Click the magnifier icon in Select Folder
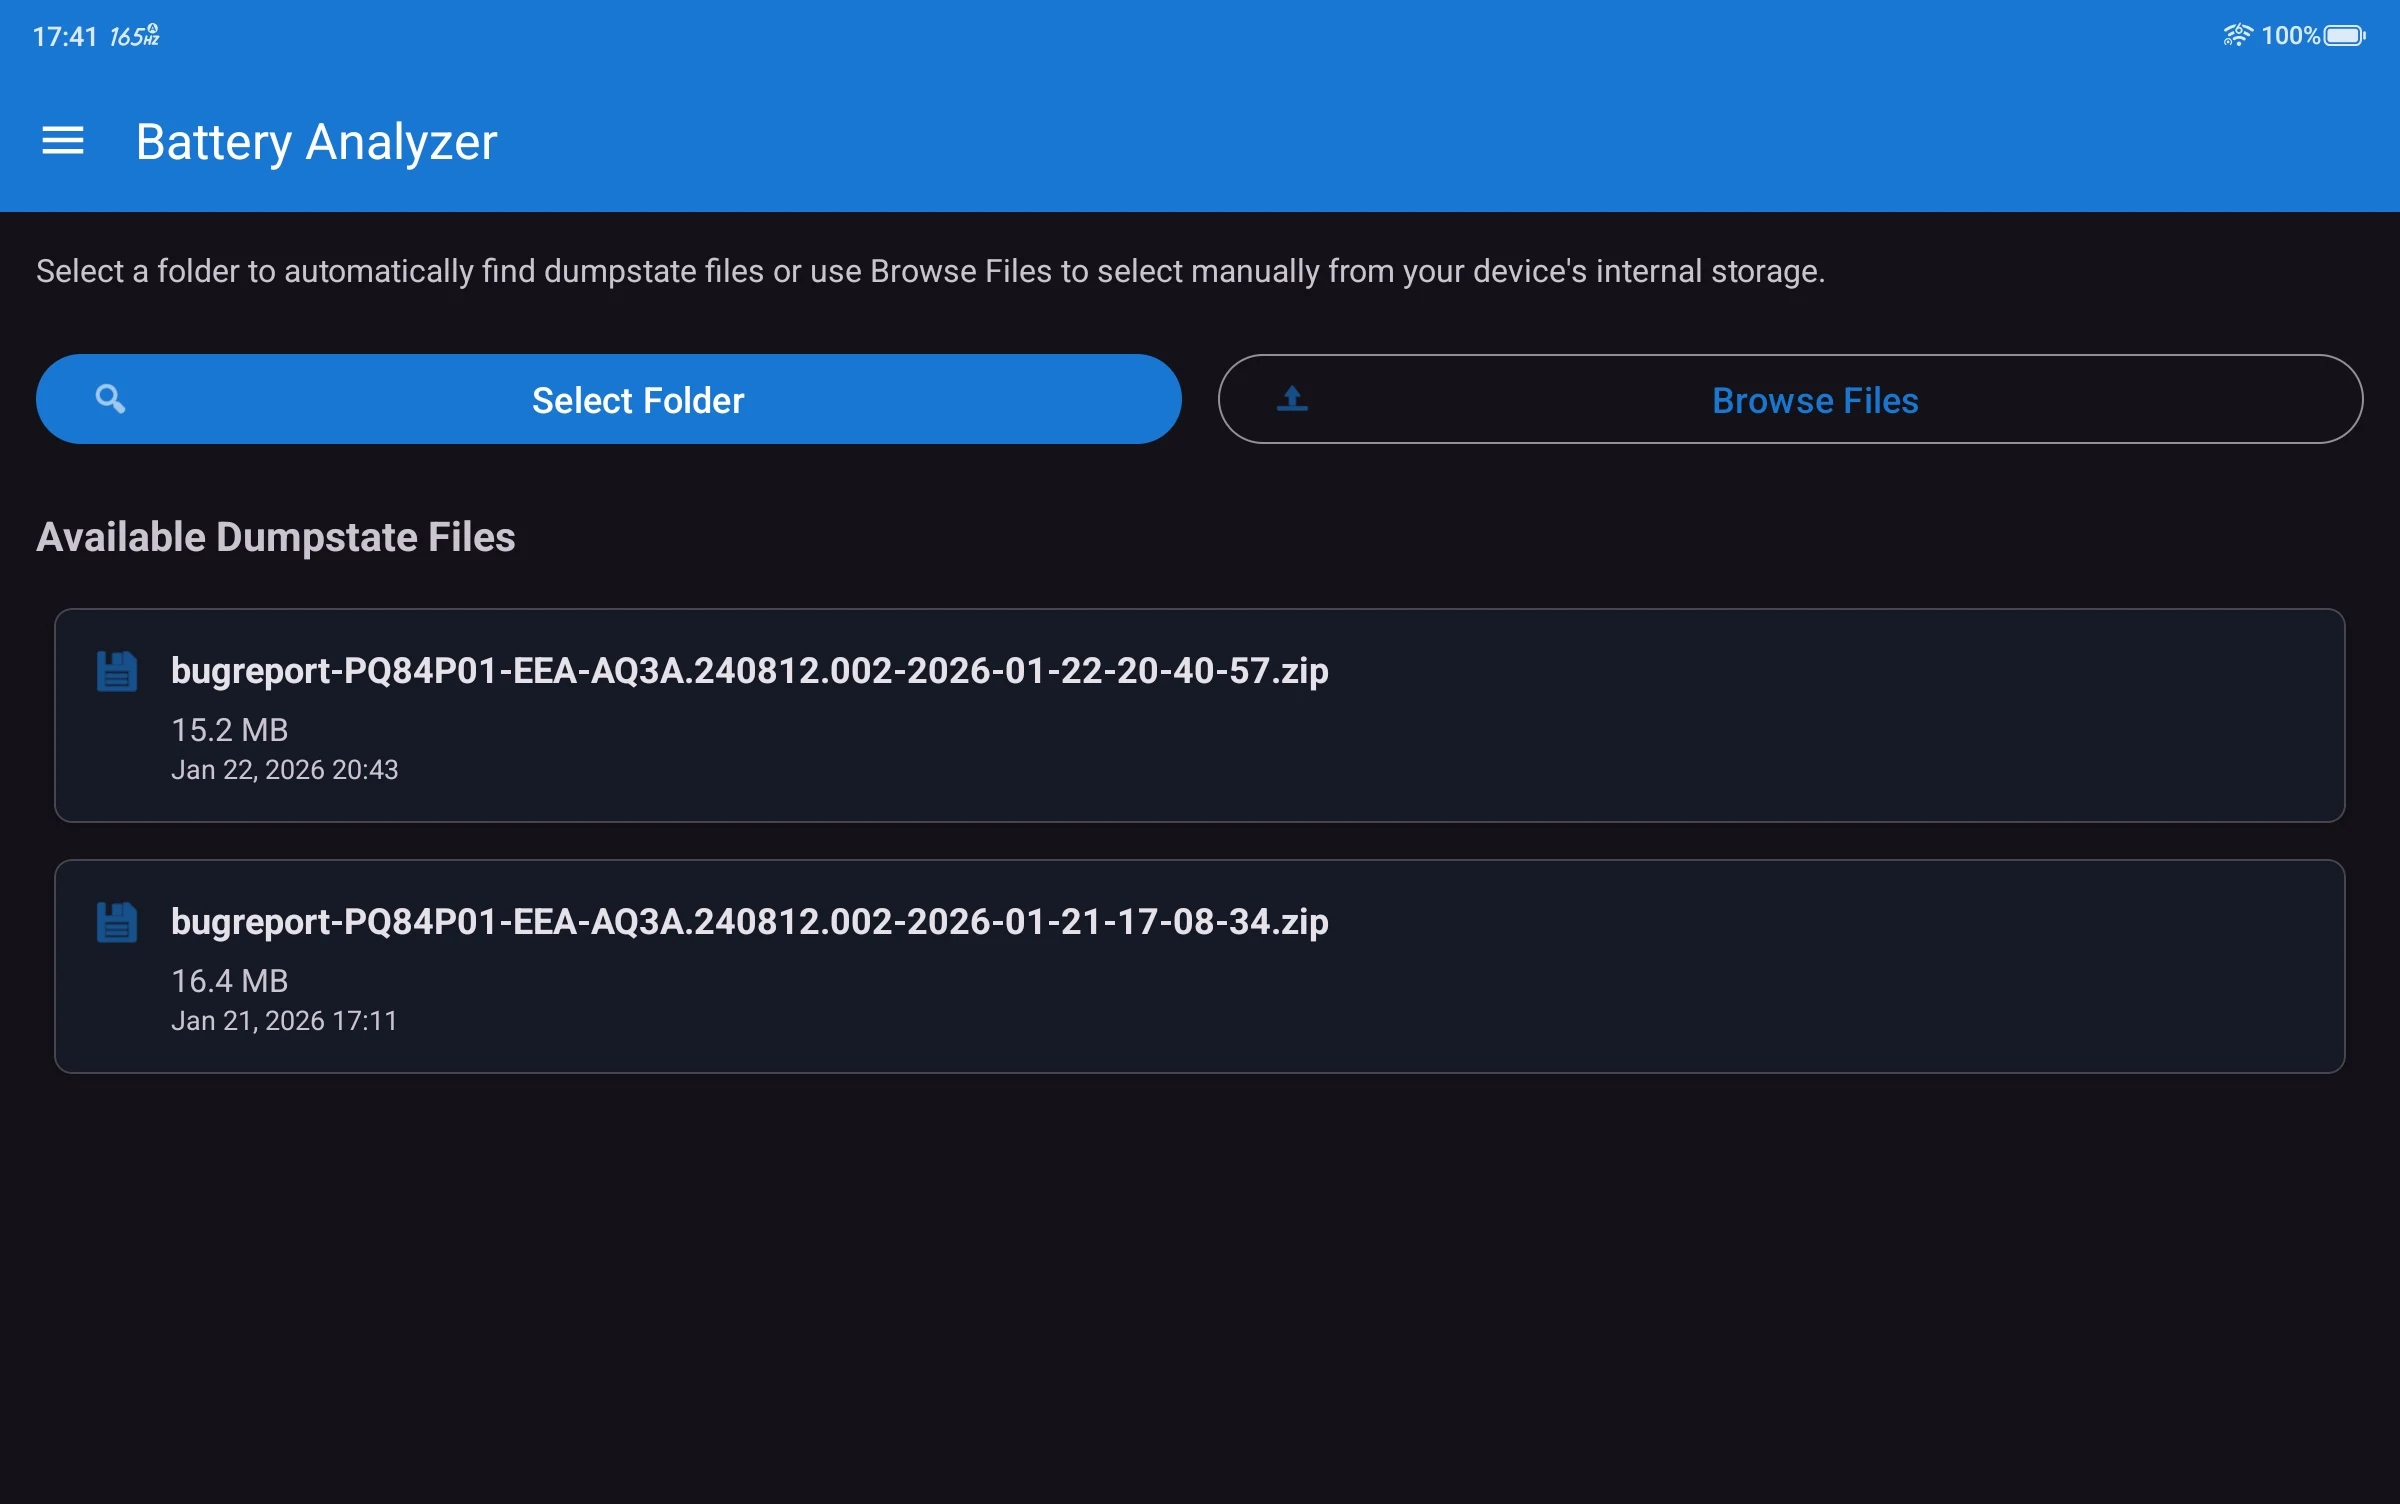This screenshot has width=2400, height=1504. [x=110, y=399]
